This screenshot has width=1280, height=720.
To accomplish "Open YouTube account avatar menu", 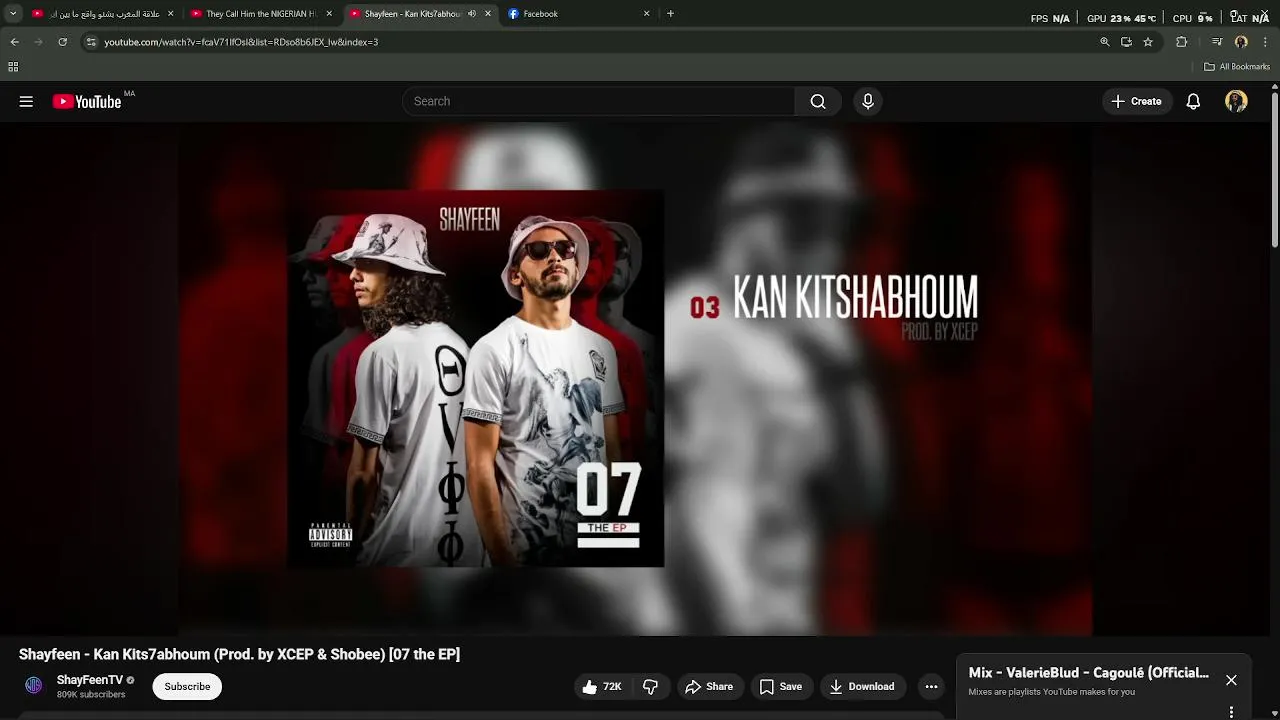I will coord(1236,101).
